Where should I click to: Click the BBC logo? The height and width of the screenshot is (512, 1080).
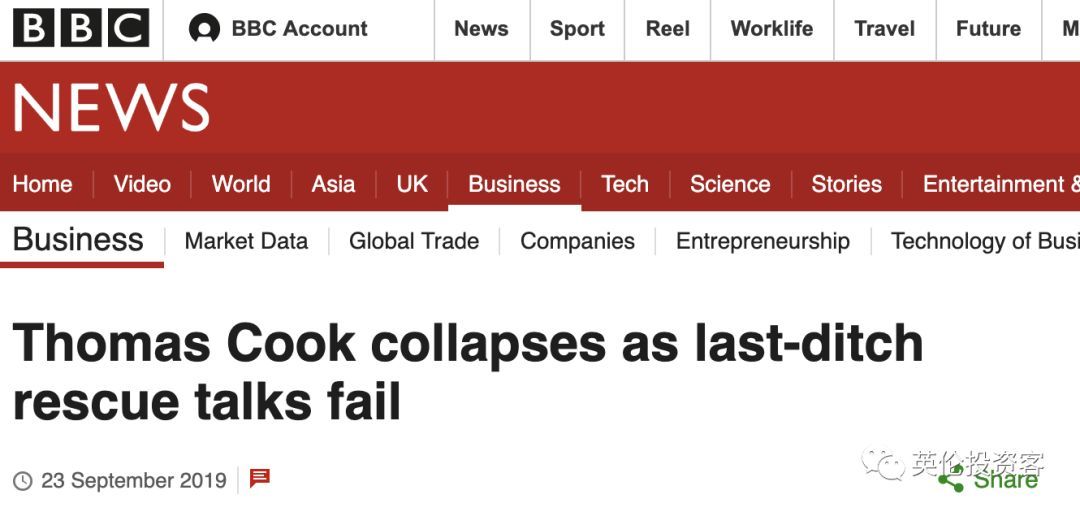81,28
